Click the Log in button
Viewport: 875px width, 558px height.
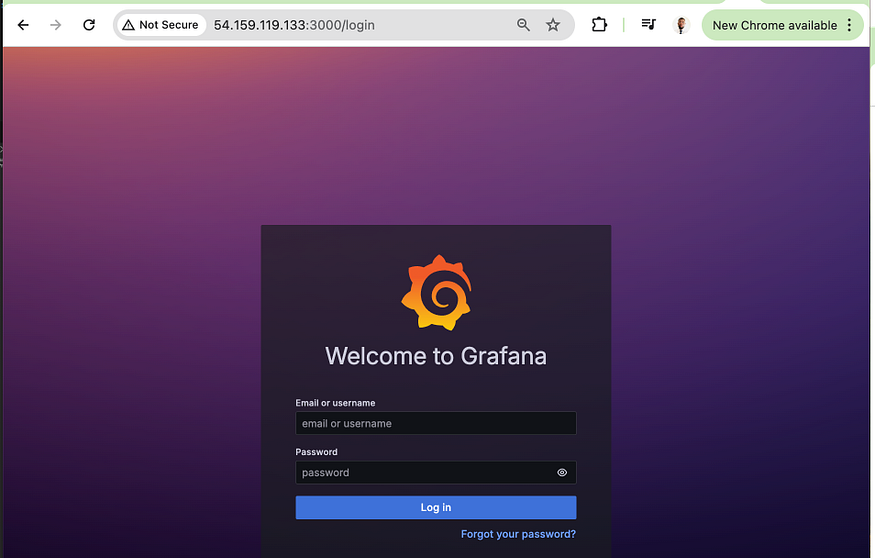click(x=436, y=508)
